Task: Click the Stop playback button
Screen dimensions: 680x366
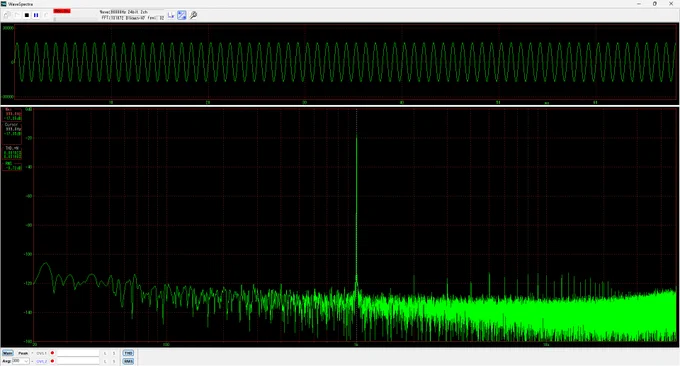Action: coord(27,15)
